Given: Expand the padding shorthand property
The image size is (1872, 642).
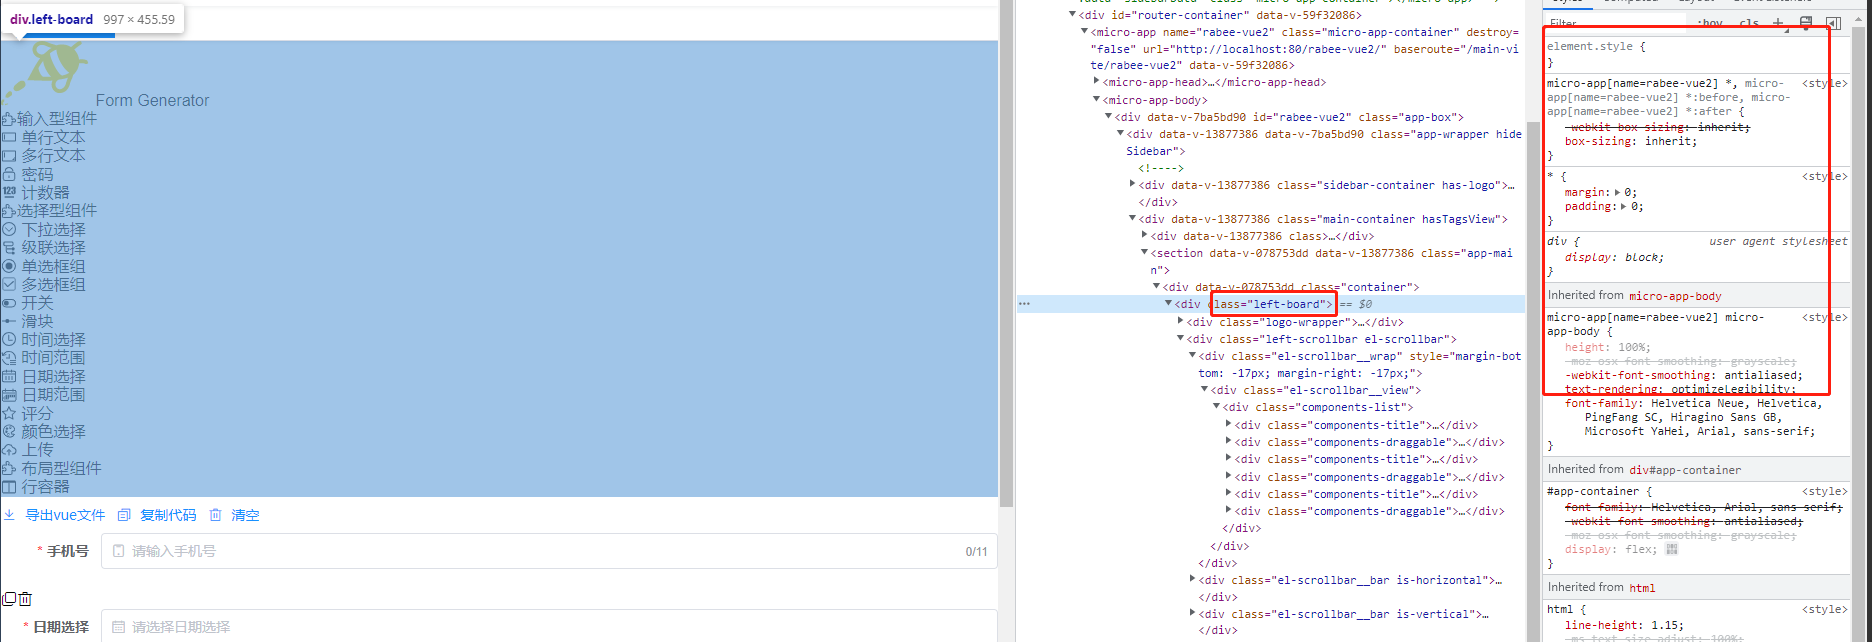Looking at the screenshot, I should [x=1625, y=206].
